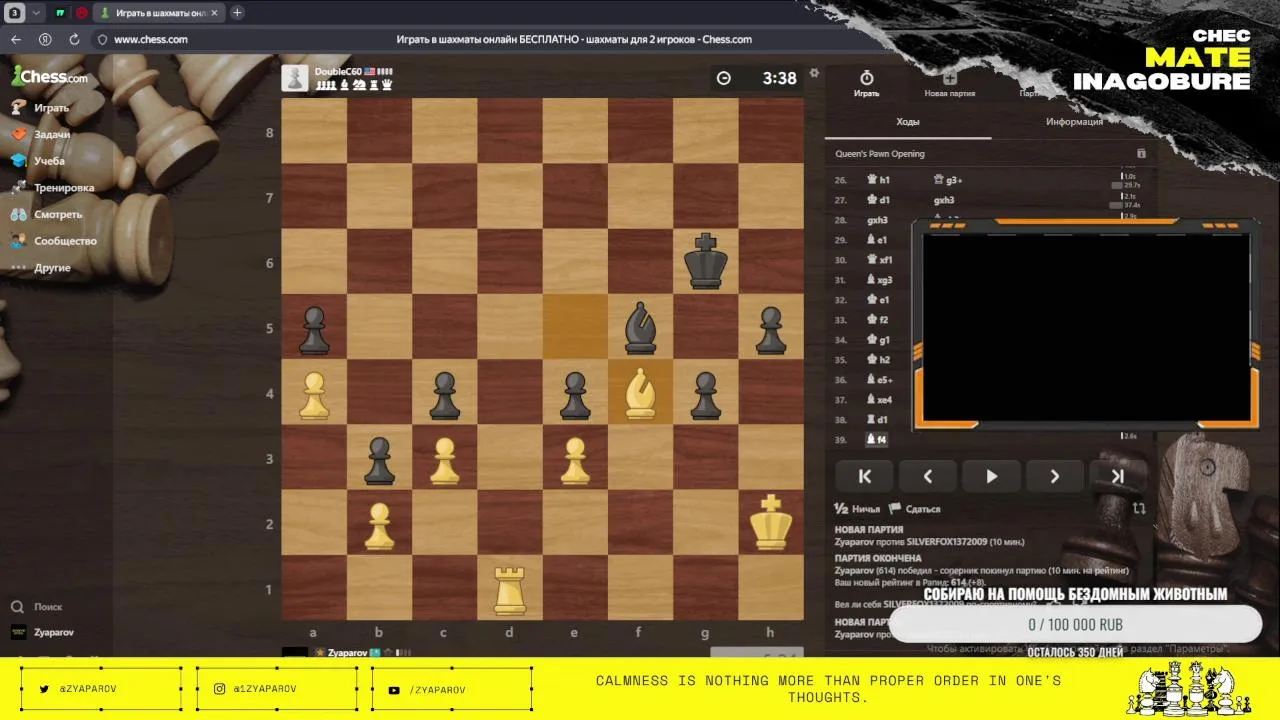The width and height of the screenshot is (1280, 720).
Task: Open Смотреть section in sidebar
Action: point(46,214)
